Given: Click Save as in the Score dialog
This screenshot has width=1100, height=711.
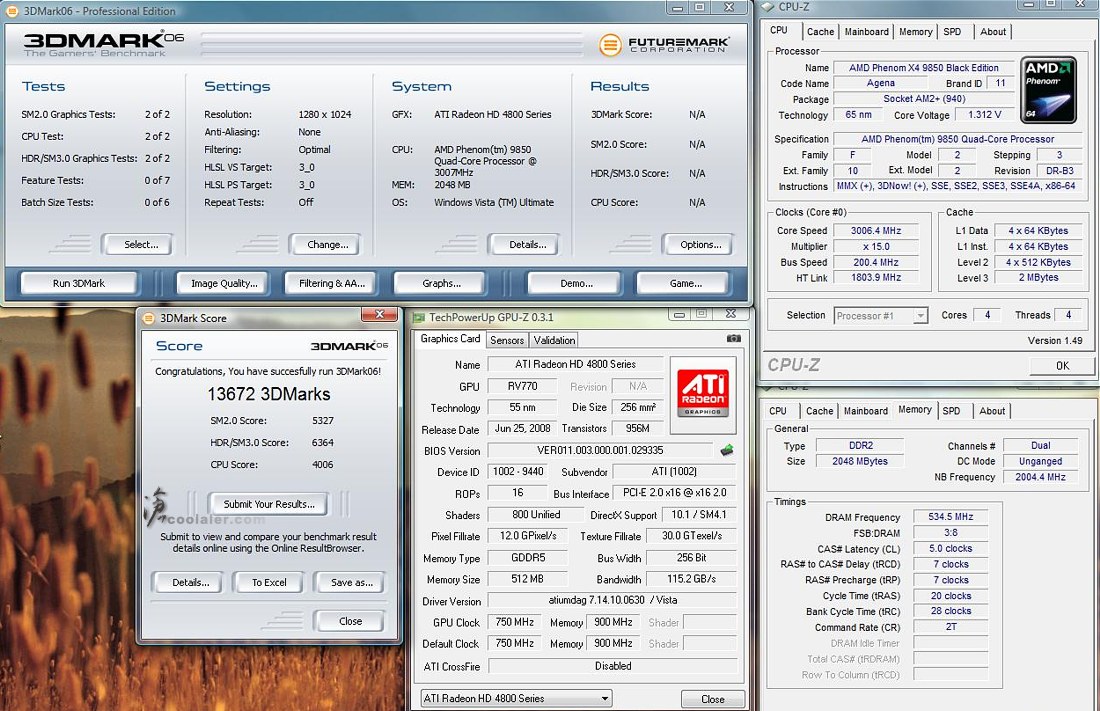Looking at the screenshot, I should 351,583.
